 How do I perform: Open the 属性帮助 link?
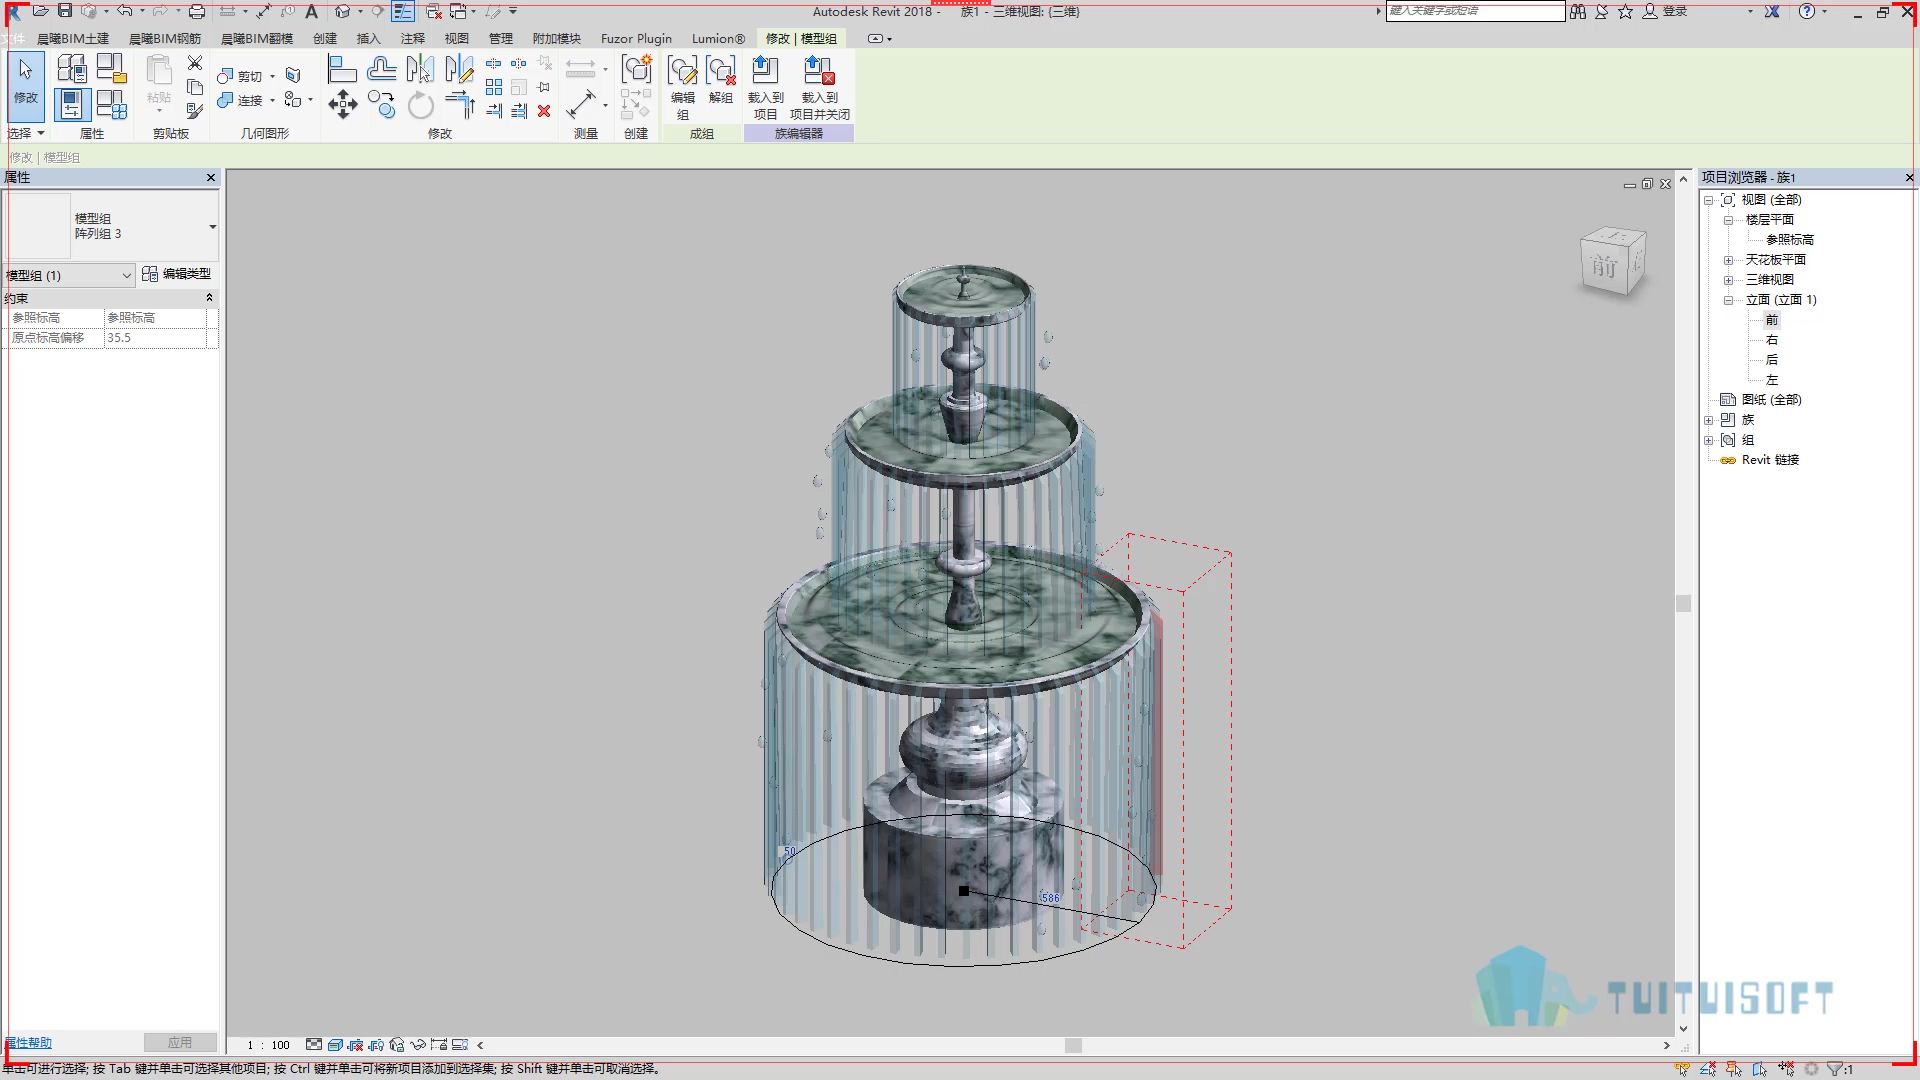click(x=29, y=1042)
